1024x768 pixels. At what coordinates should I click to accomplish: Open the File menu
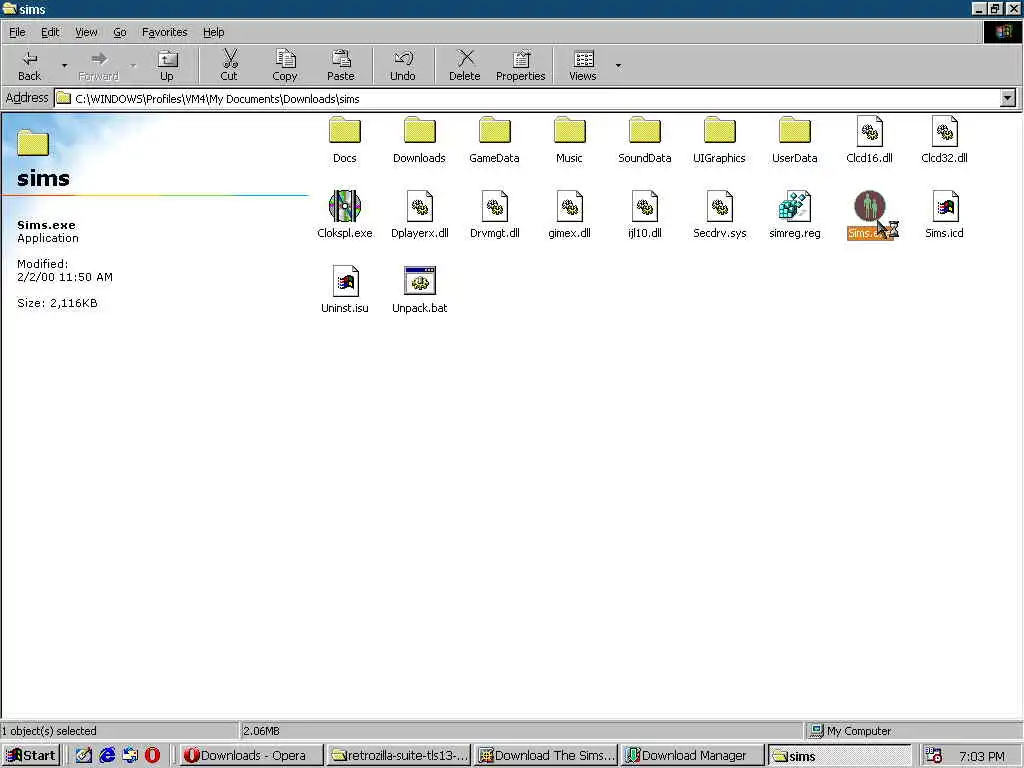click(17, 32)
